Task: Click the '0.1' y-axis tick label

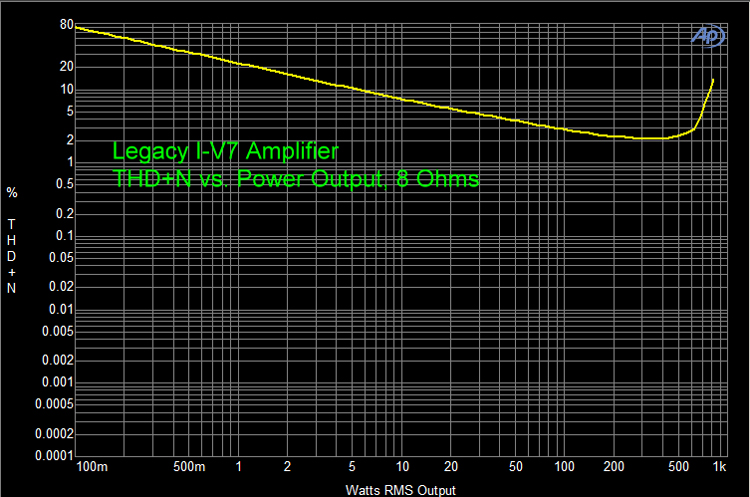Action: click(x=62, y=235)
